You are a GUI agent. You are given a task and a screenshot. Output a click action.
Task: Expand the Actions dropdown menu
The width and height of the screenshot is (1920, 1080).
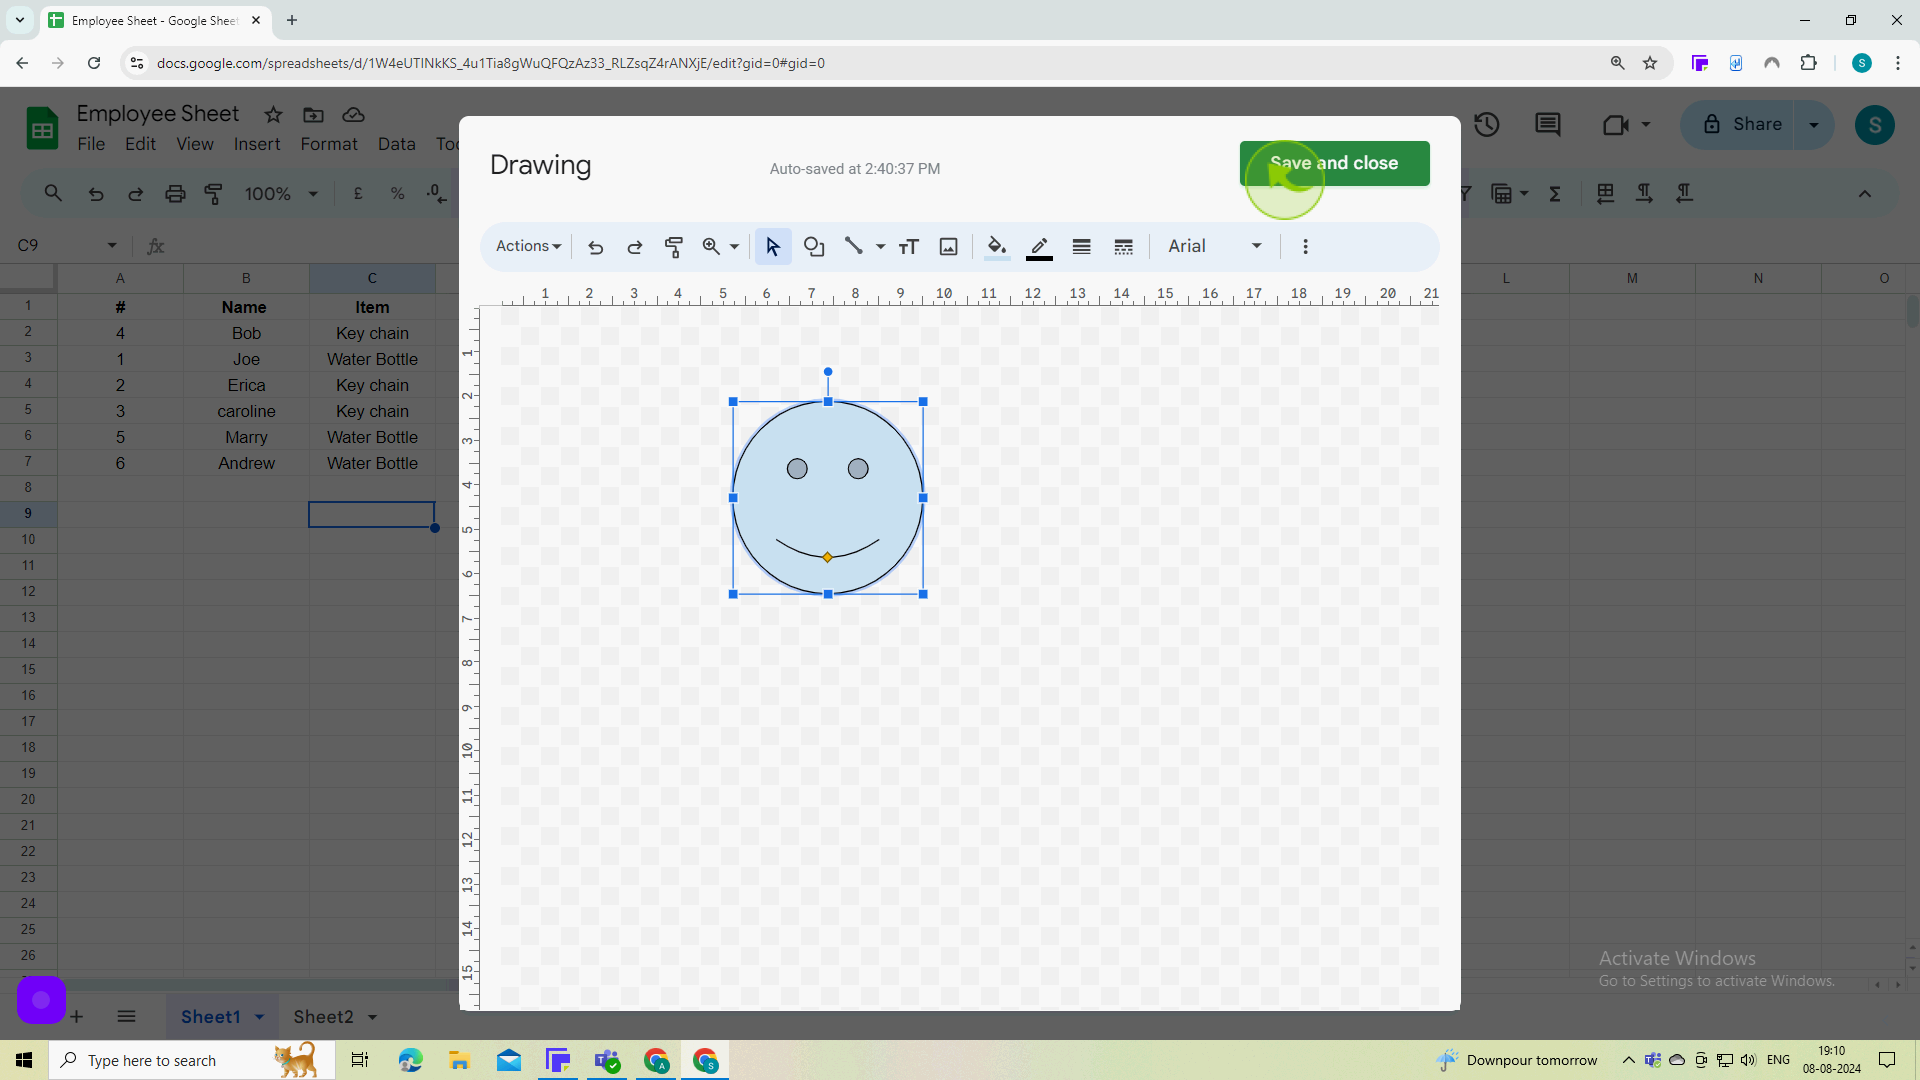(x=527, y=247)
